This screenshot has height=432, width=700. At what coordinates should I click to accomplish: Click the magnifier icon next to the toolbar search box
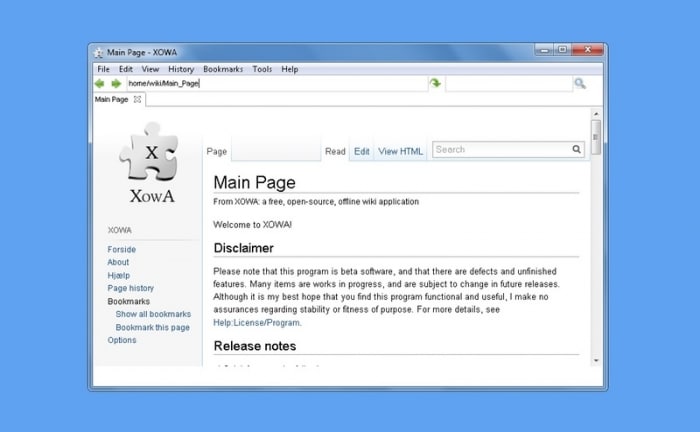click(x=580, y=83)
